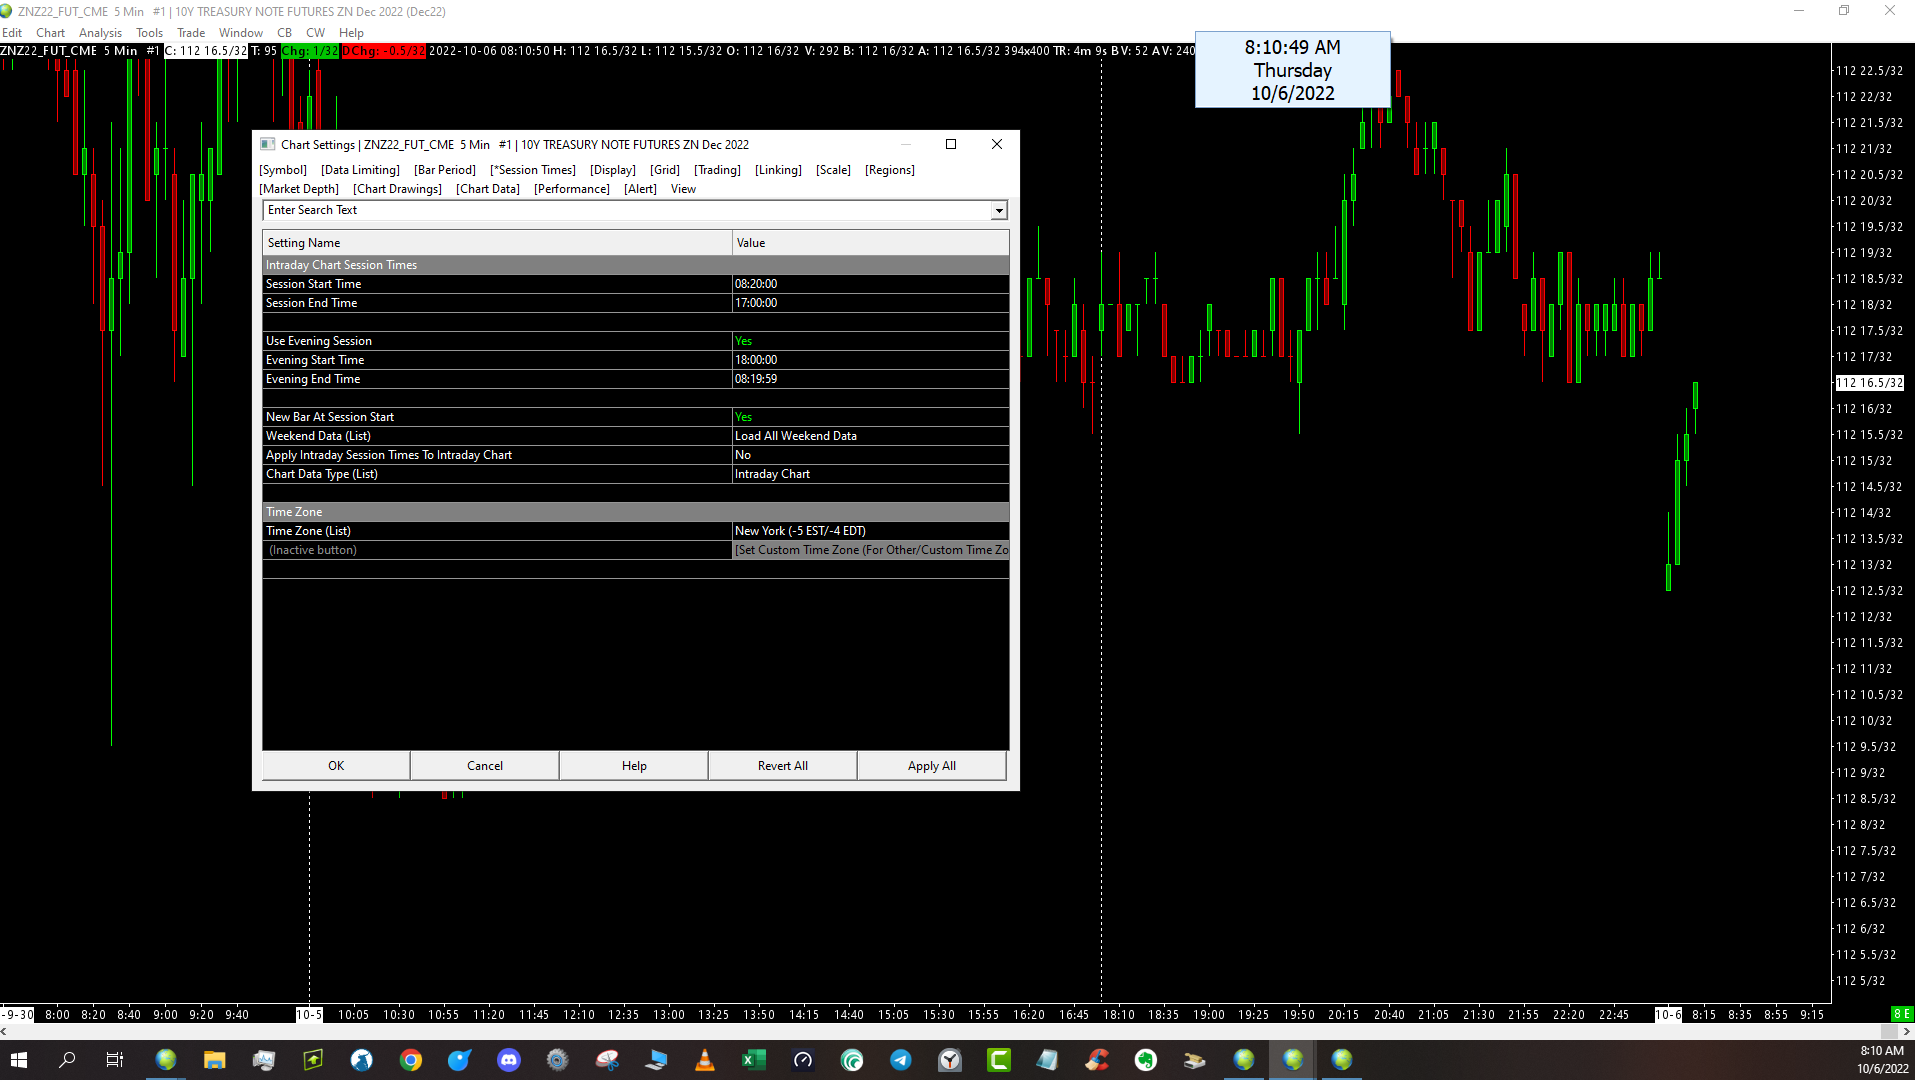This screenshot has width=1915, height=1082.
Task: Open the Edit menu
Action: tap(12, 33)
